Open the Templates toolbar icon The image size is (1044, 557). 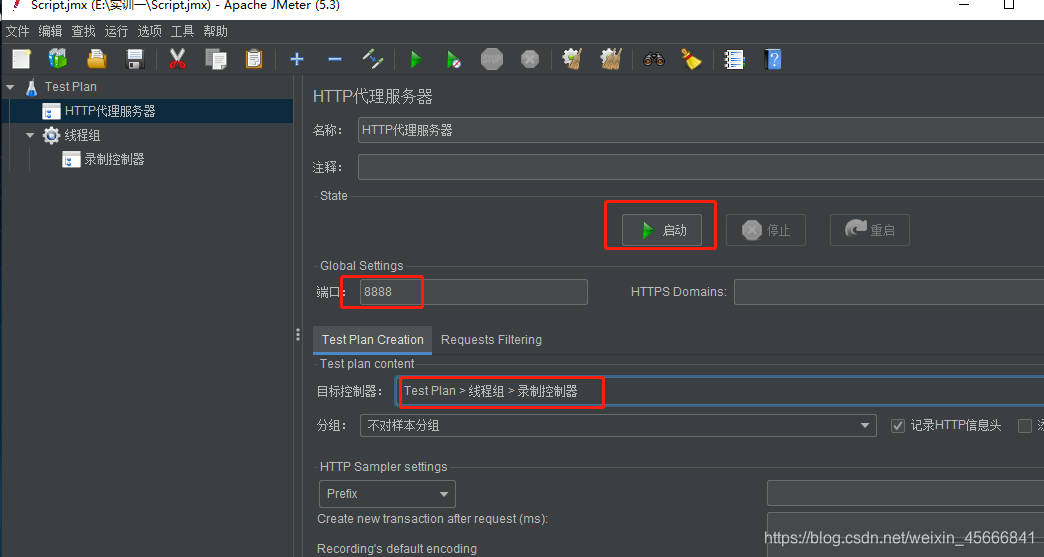[x=59, y=59]
